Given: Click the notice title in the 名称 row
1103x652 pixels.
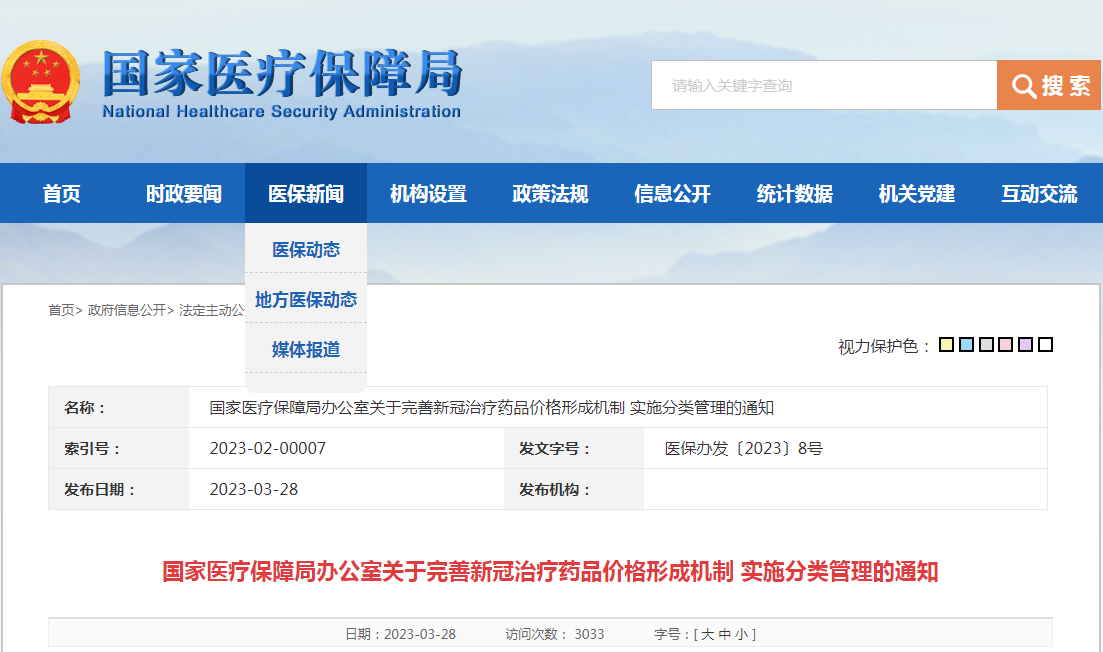Looking at the screenshot, I should (491, 407).
